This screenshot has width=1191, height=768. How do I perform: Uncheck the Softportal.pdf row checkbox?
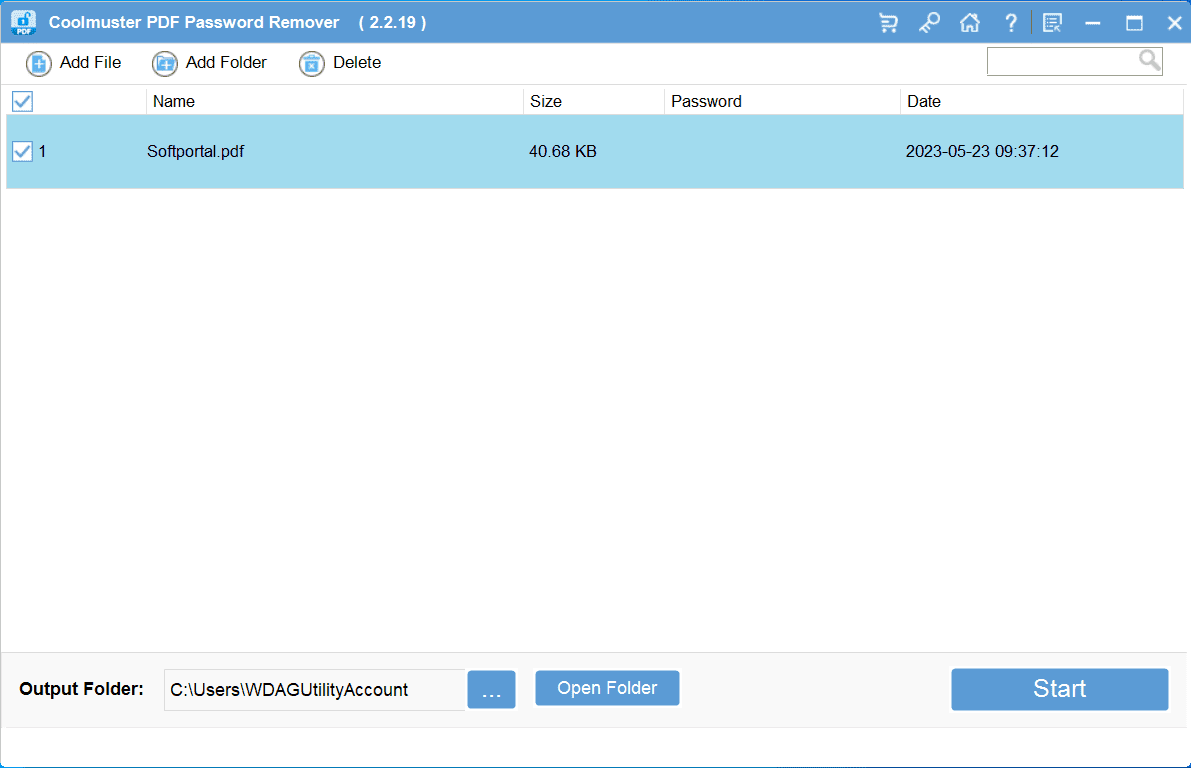tap(23, 151)
